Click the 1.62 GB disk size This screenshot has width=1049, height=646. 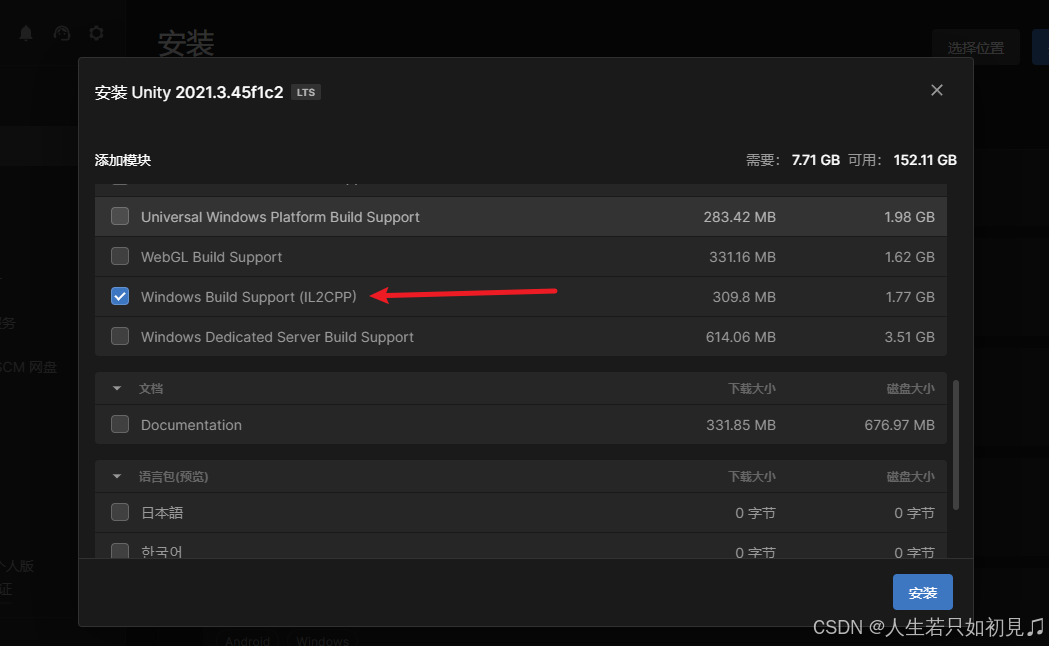point(909,257)
